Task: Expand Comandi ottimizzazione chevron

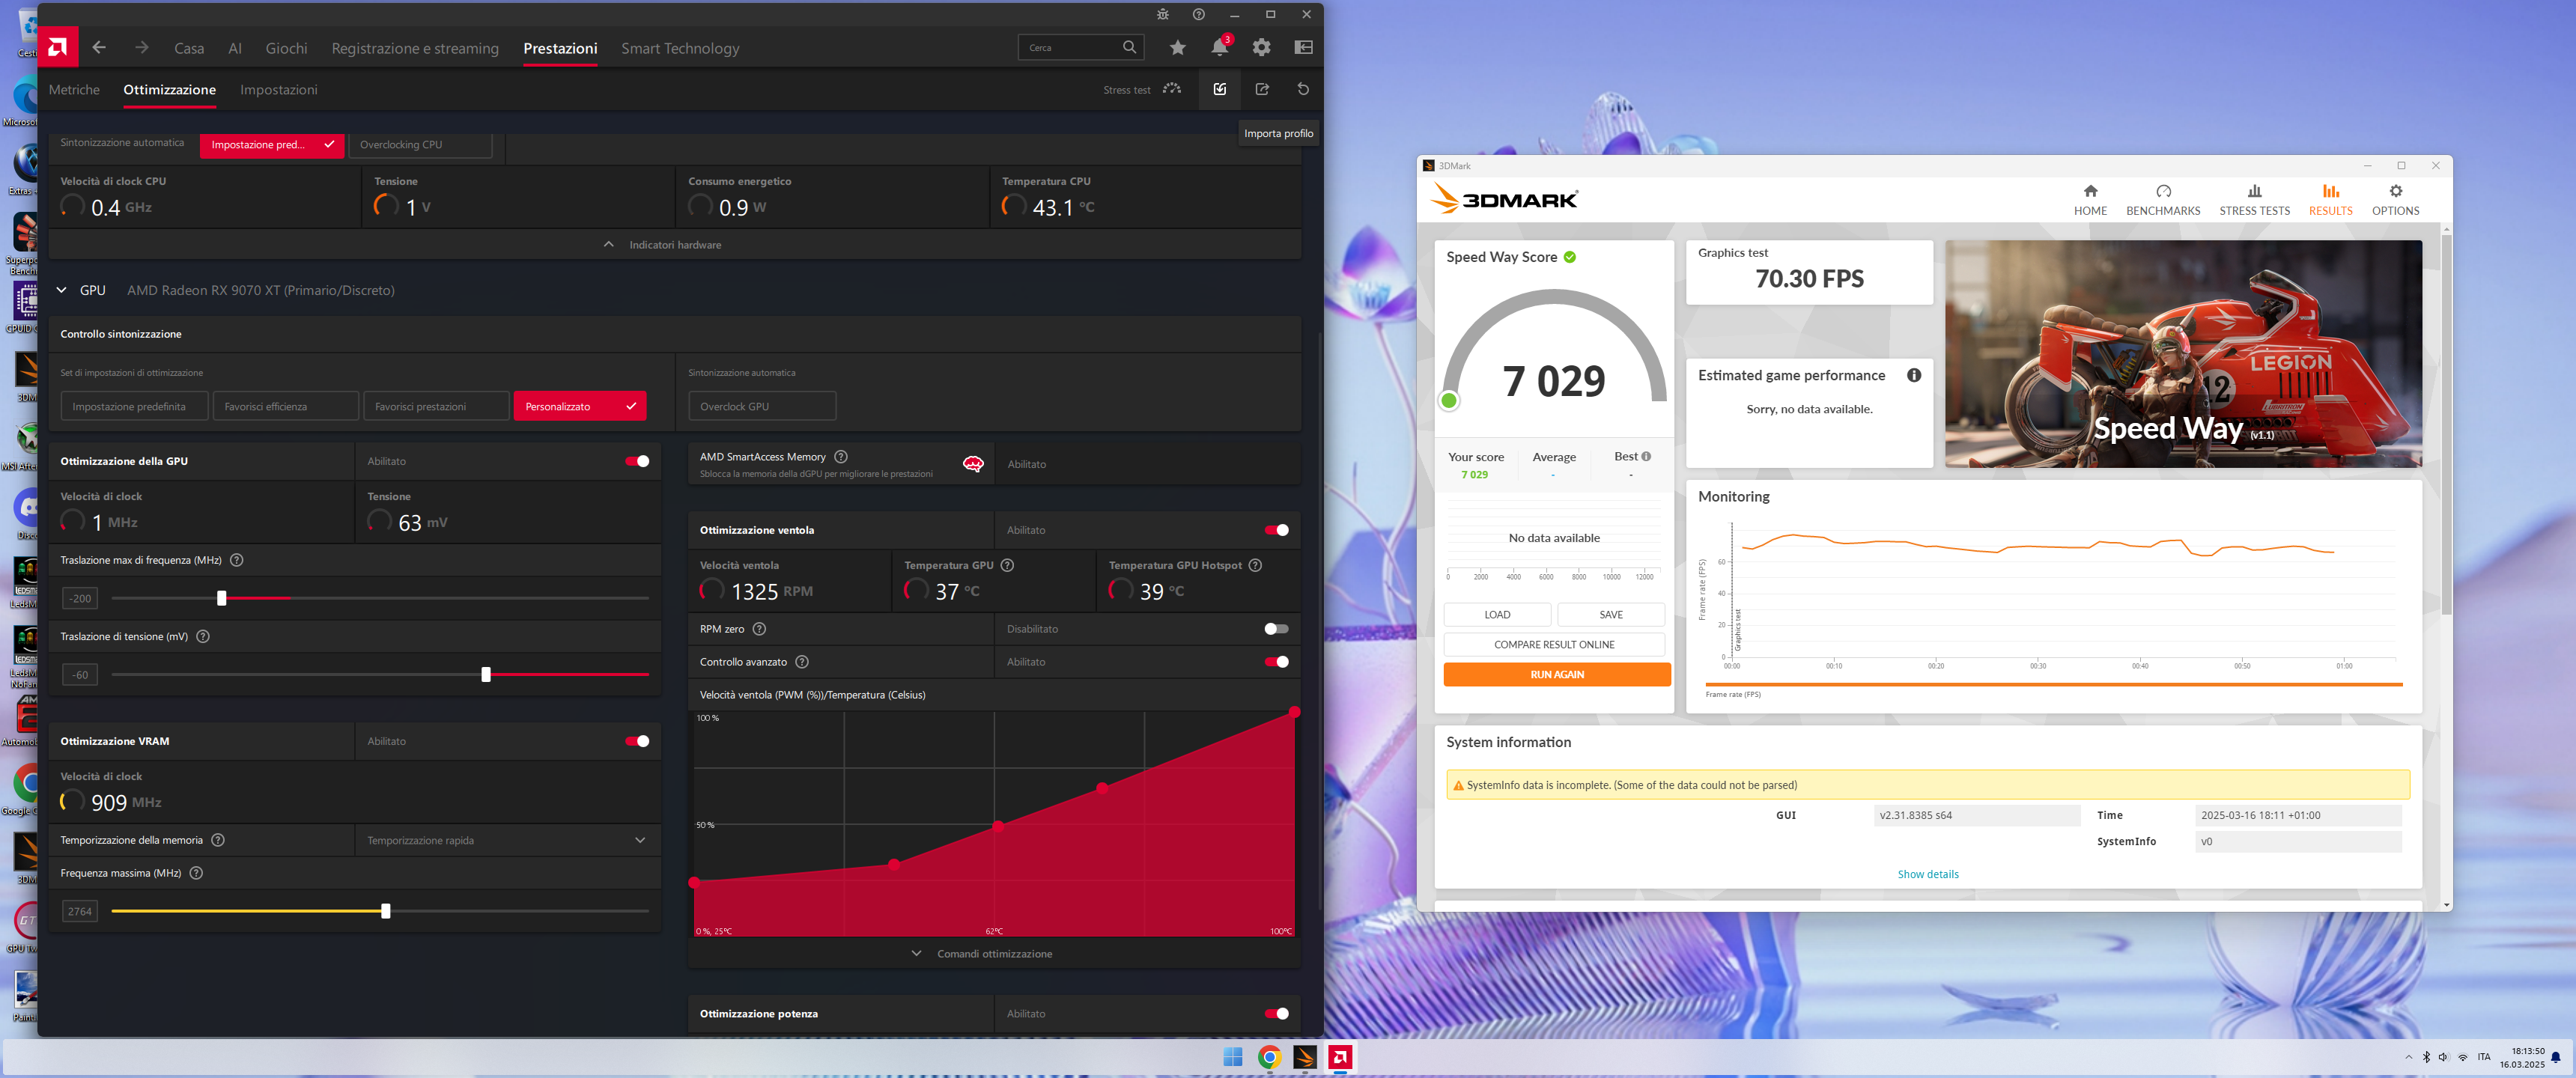Action: 916,953
